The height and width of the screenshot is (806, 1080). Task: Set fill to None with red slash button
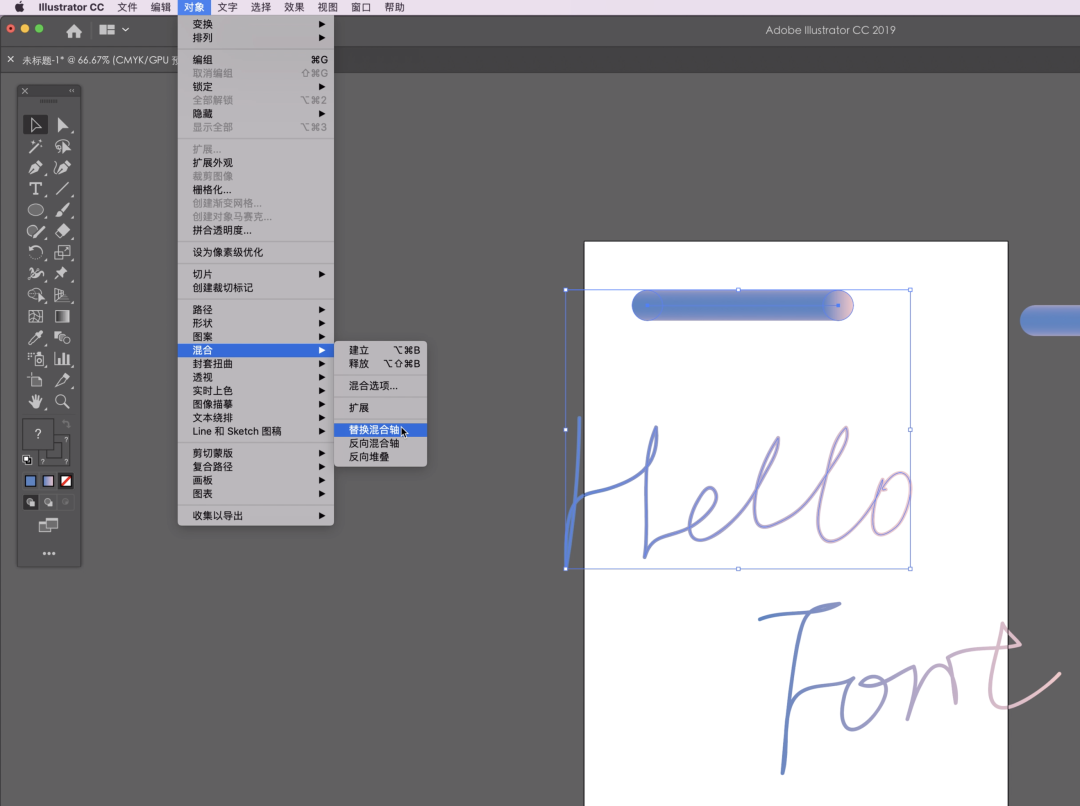(x=66, y=481)
